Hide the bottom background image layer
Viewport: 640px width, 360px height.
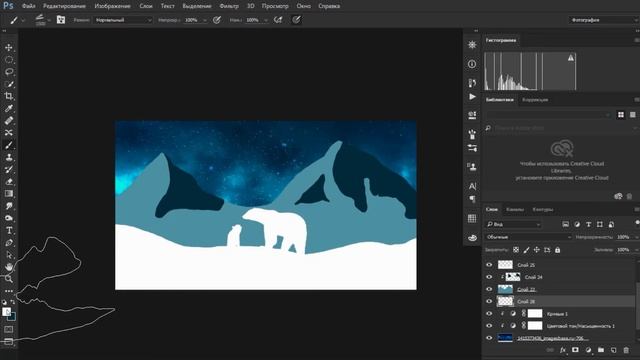[489, 338]
